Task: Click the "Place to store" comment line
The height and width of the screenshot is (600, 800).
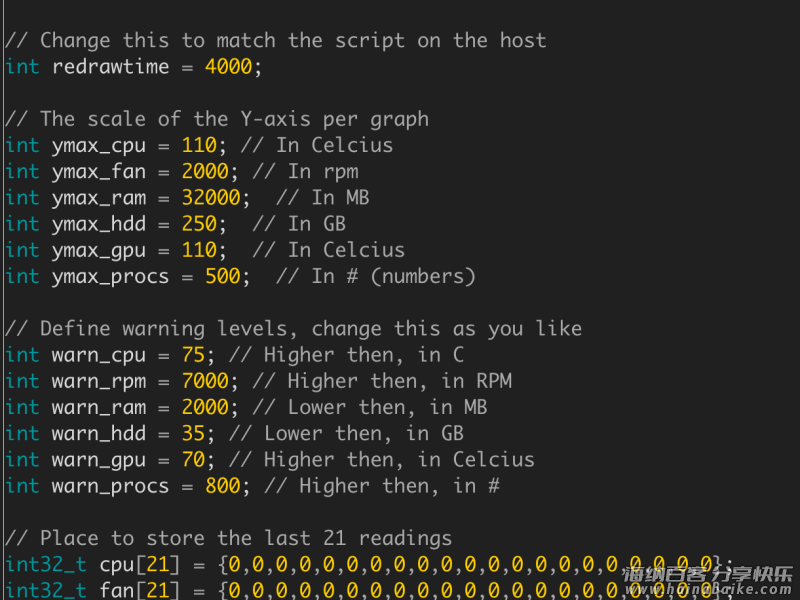Action: pyautogui.click(x=229, y=538)
